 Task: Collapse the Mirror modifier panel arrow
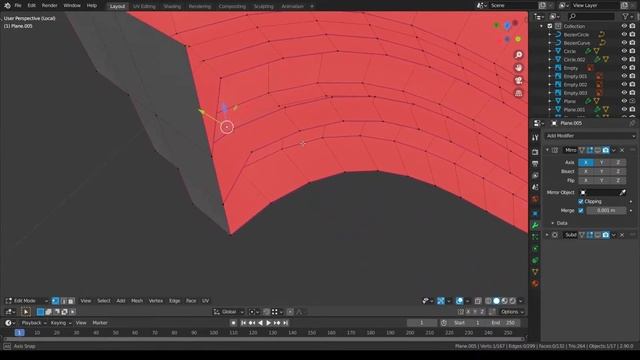click(547, 150)
